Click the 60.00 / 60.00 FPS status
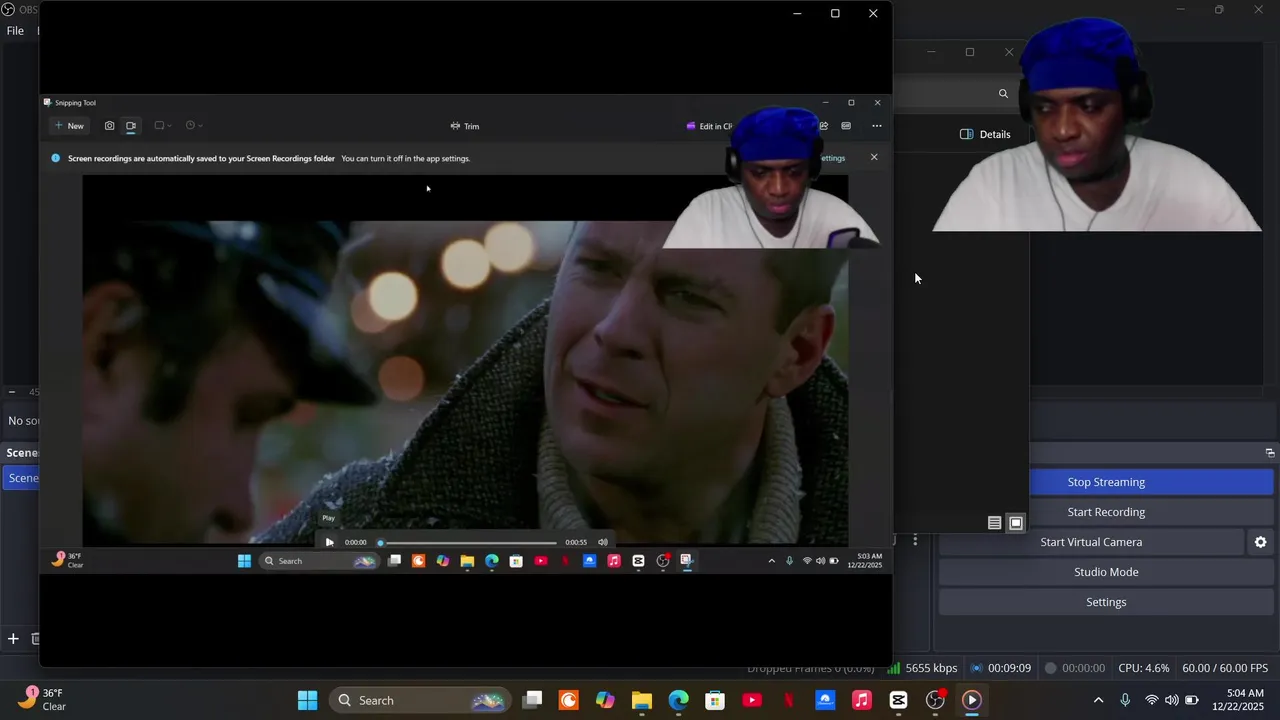This screenshot has width=1280, height=720. (x=1225, y=668)
